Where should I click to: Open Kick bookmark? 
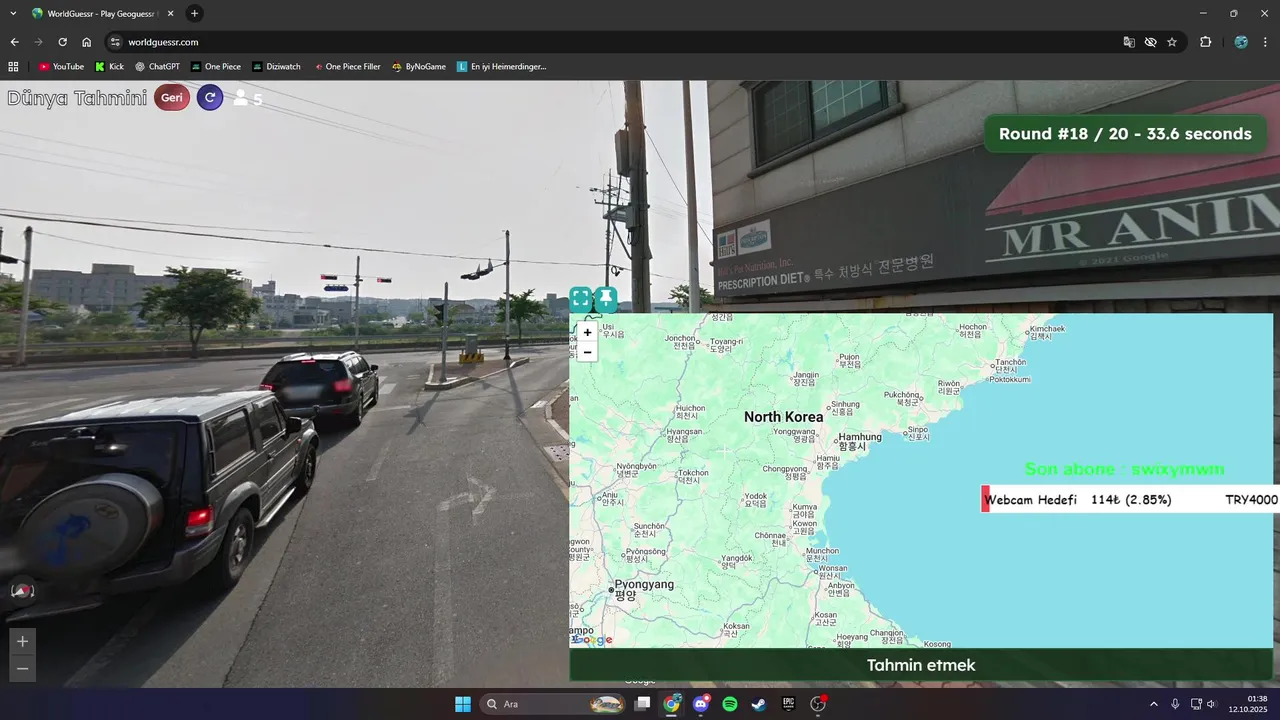[x=109, y=67]
